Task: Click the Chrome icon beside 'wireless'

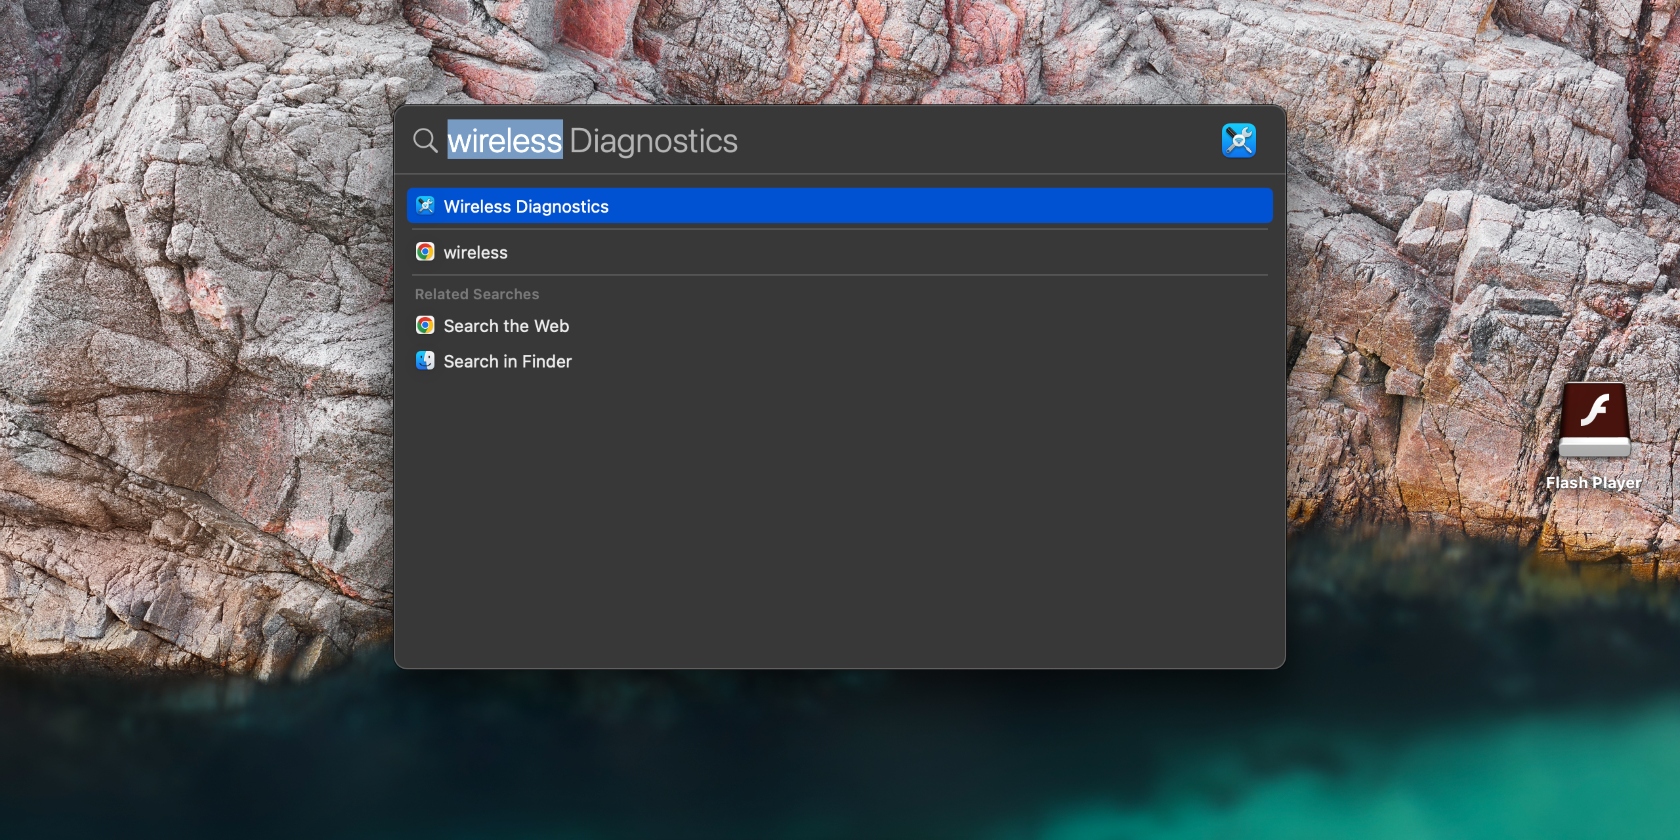Action: pyautogui.click(x=425, y=252)
